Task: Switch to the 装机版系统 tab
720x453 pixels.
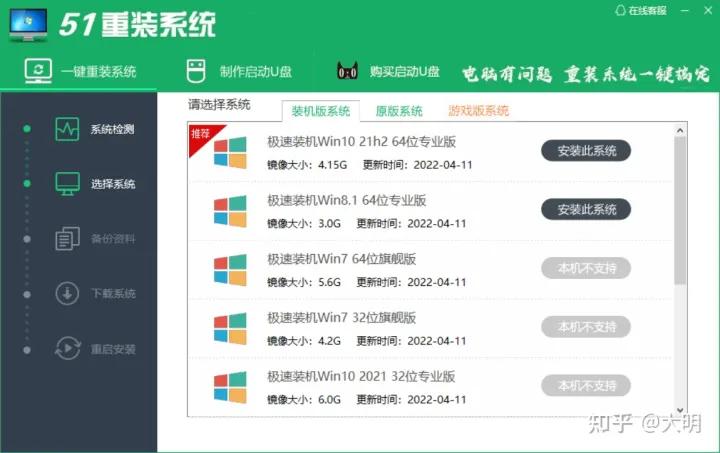Action: coord(321,111)
